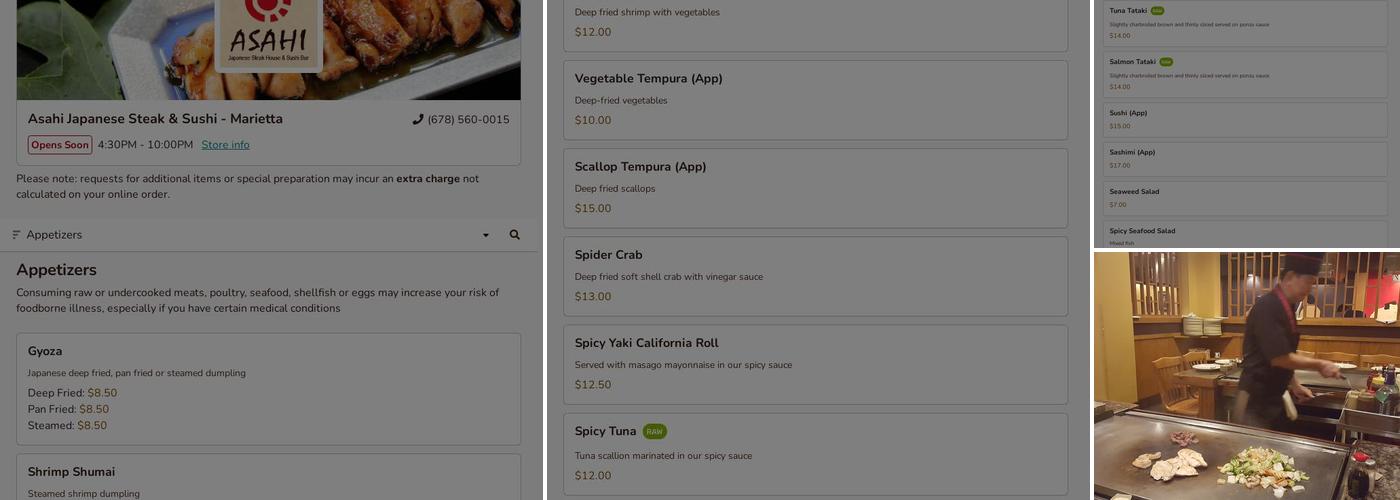Click the Asahi restaurant logo

(x=268, y=33)
